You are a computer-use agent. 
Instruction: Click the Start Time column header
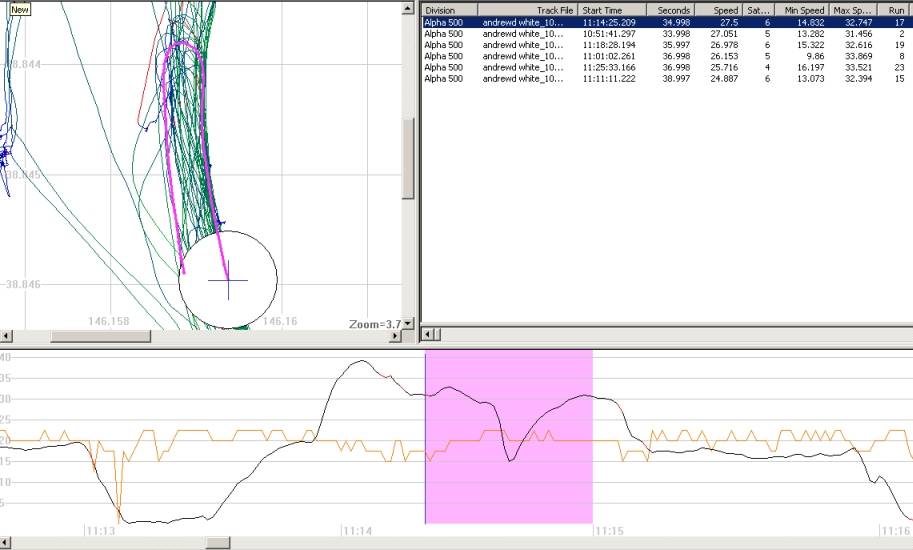coord(612,9)
